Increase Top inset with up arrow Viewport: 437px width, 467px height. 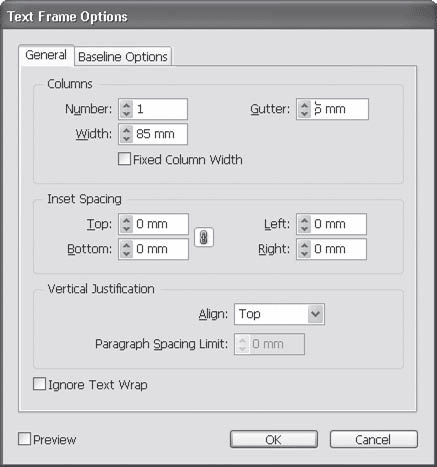coord(126,220)
